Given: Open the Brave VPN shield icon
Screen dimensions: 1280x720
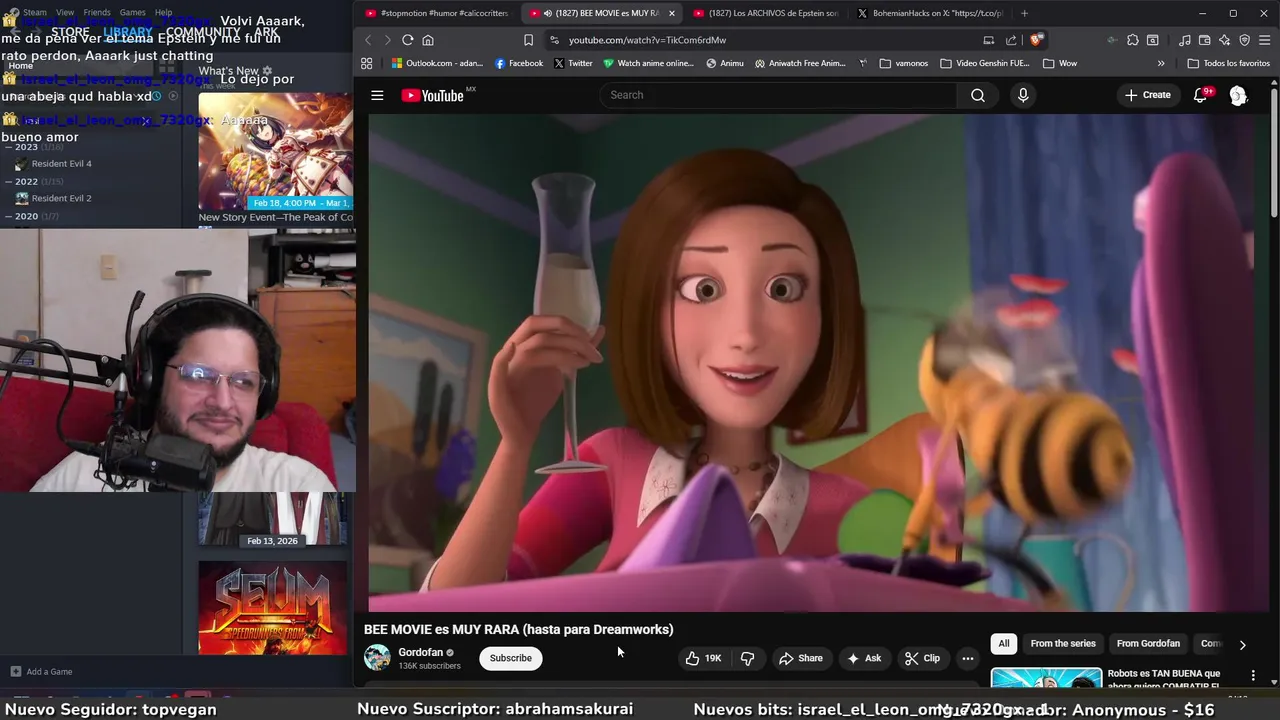Looking at the screenshot, I should (1244, 40).
